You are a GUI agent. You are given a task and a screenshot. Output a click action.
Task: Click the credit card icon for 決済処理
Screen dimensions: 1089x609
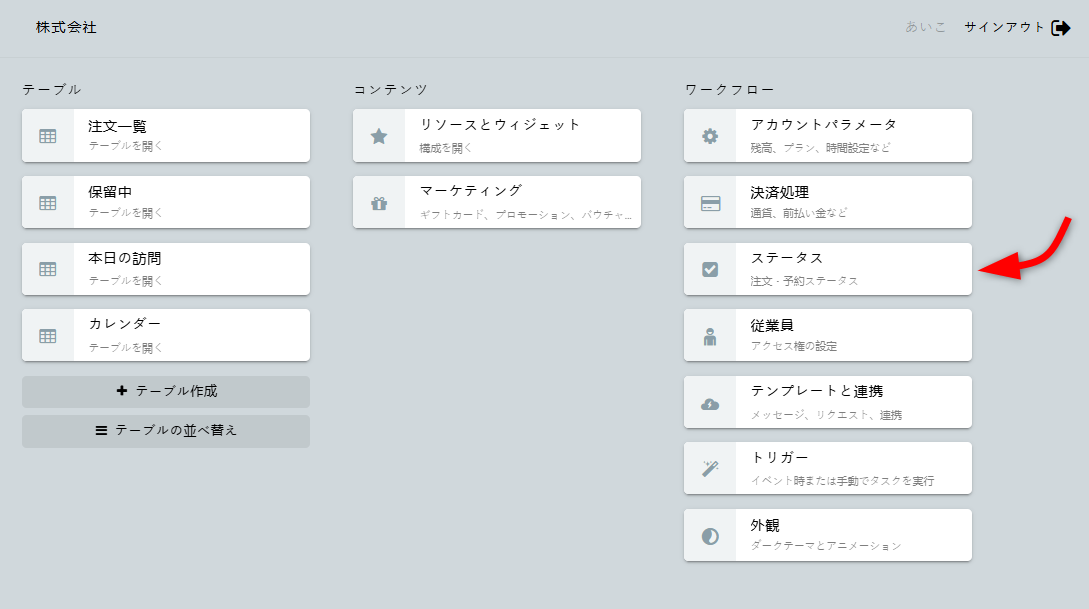click(x=710, y=203)
